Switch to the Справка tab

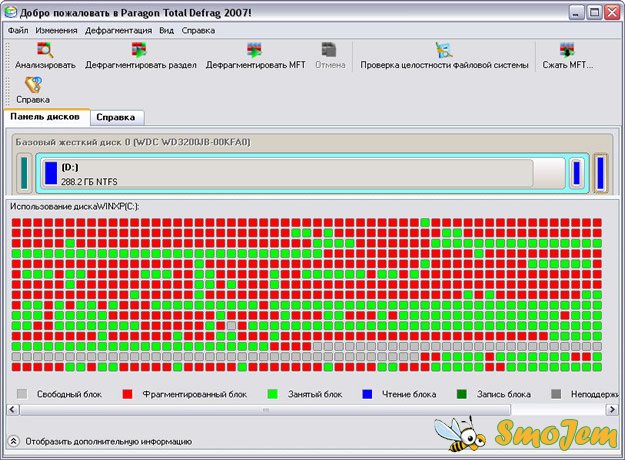tap(116, 118)
